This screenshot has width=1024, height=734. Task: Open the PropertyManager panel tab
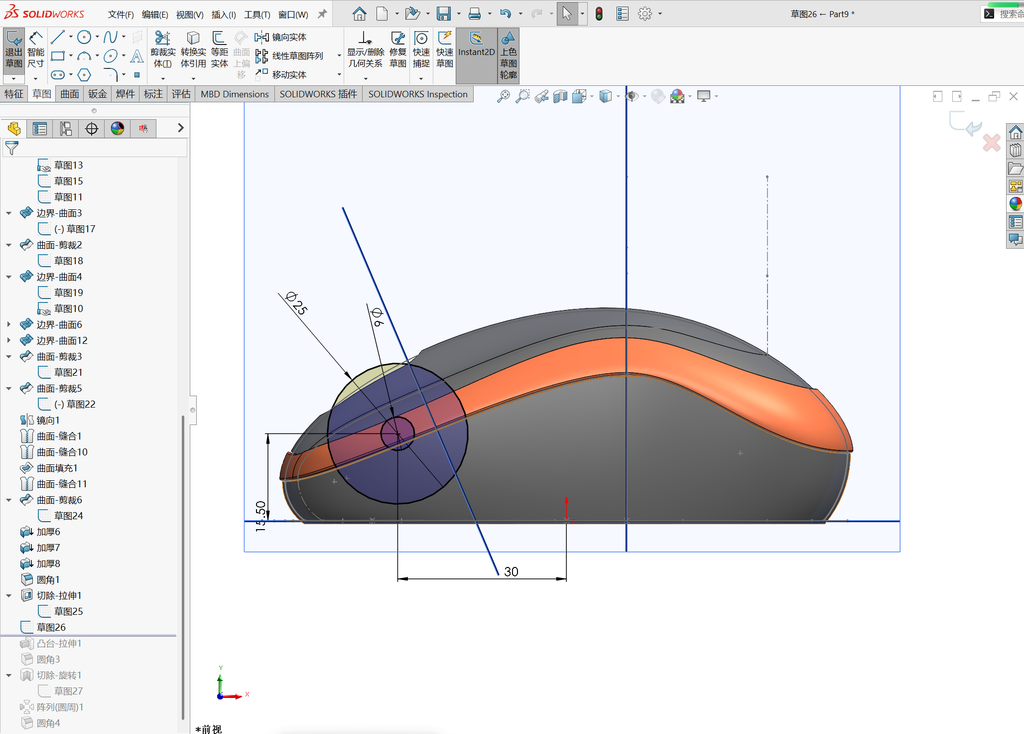[x=40, y=129]
